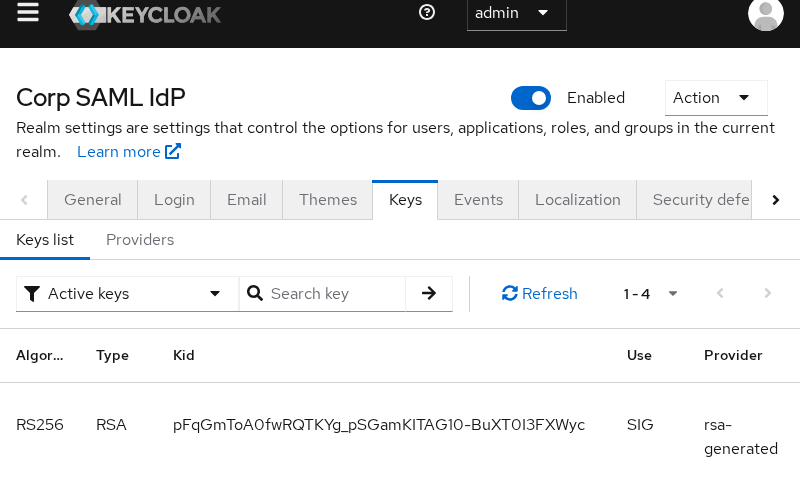Click the Use column header
Screen dimensions: 800x480
tap(639, 356)
